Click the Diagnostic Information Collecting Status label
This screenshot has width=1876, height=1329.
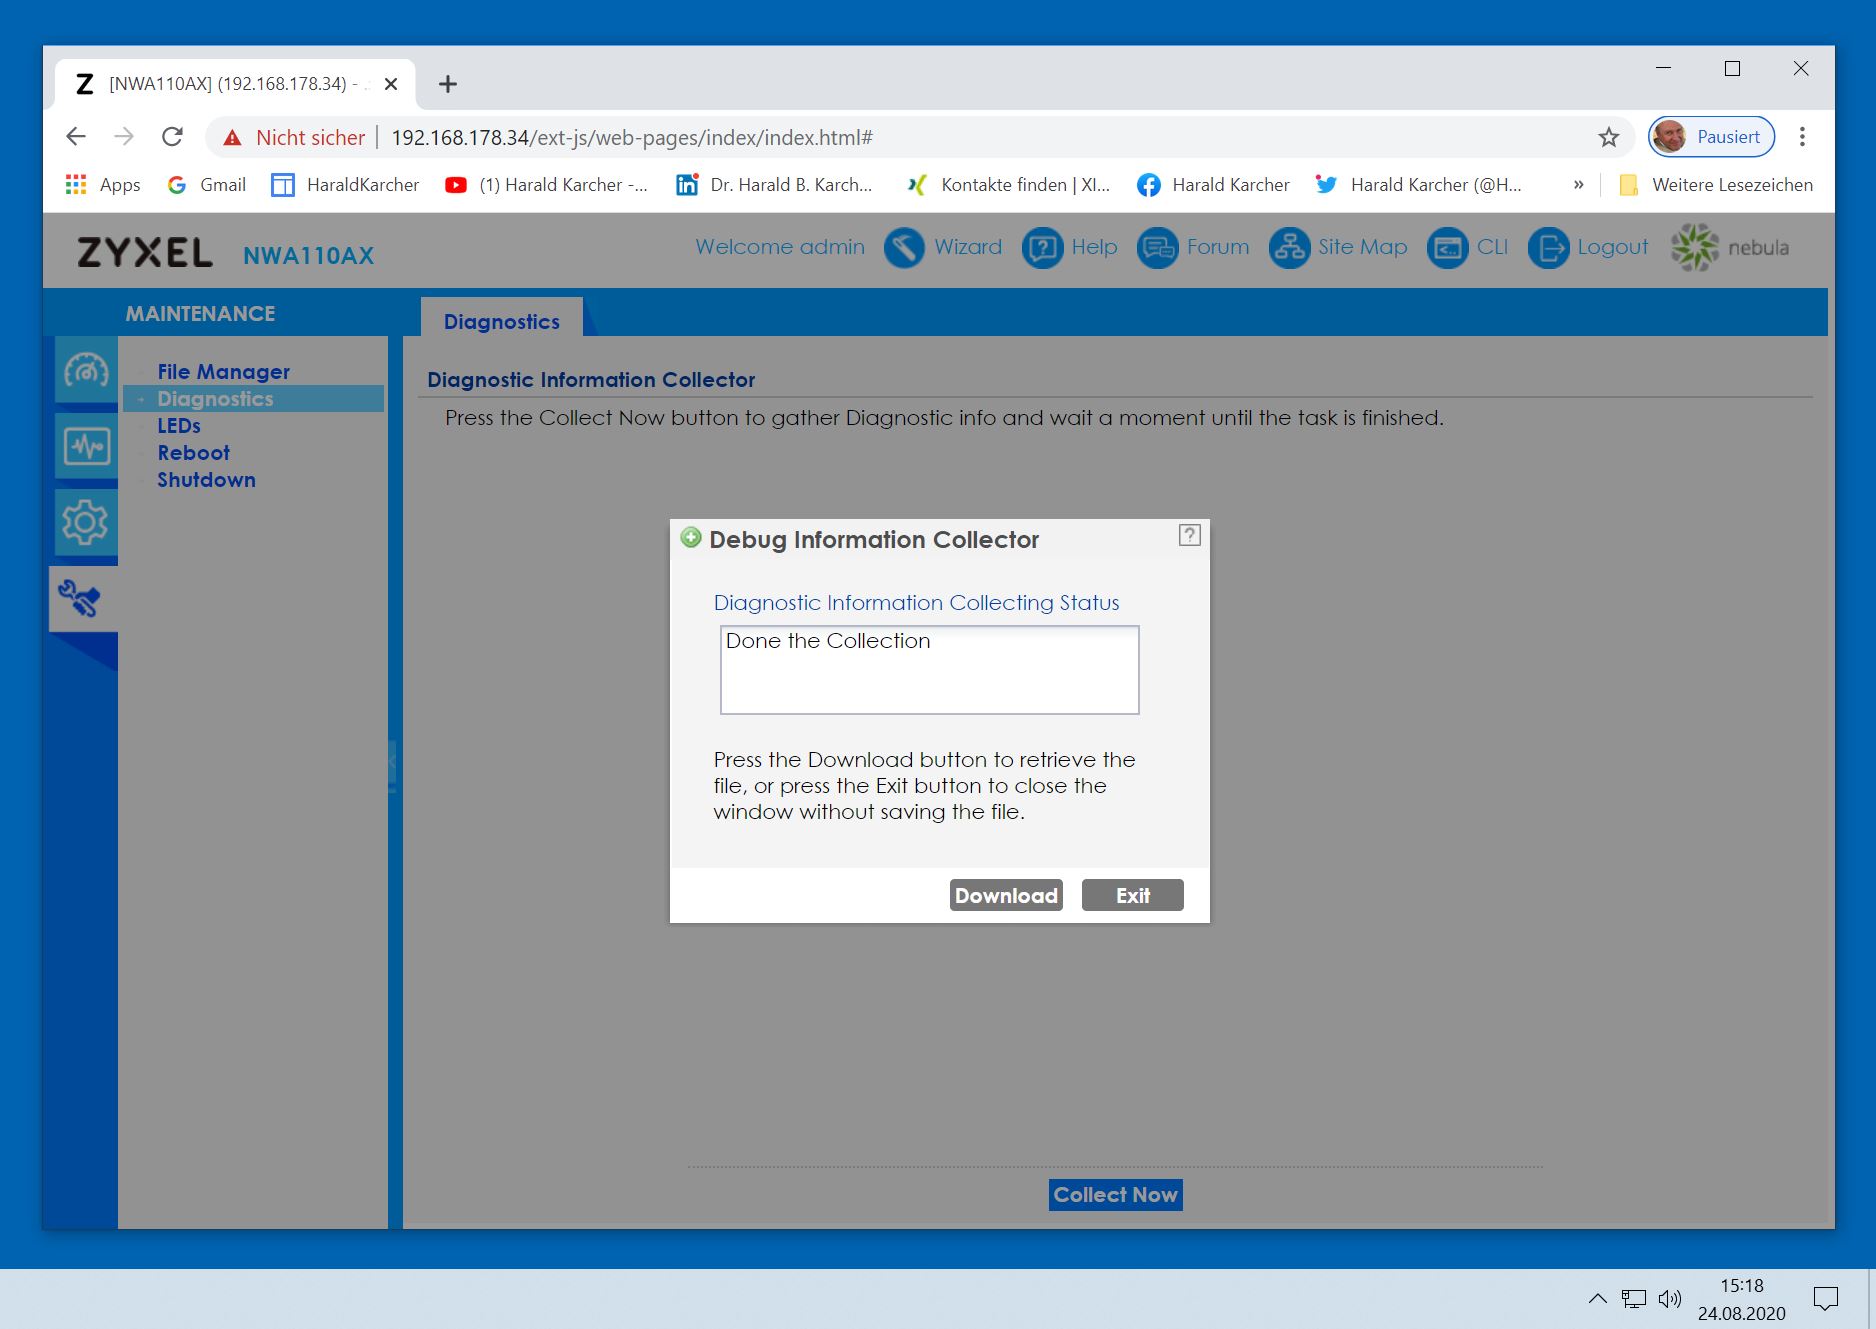[916, 603]
